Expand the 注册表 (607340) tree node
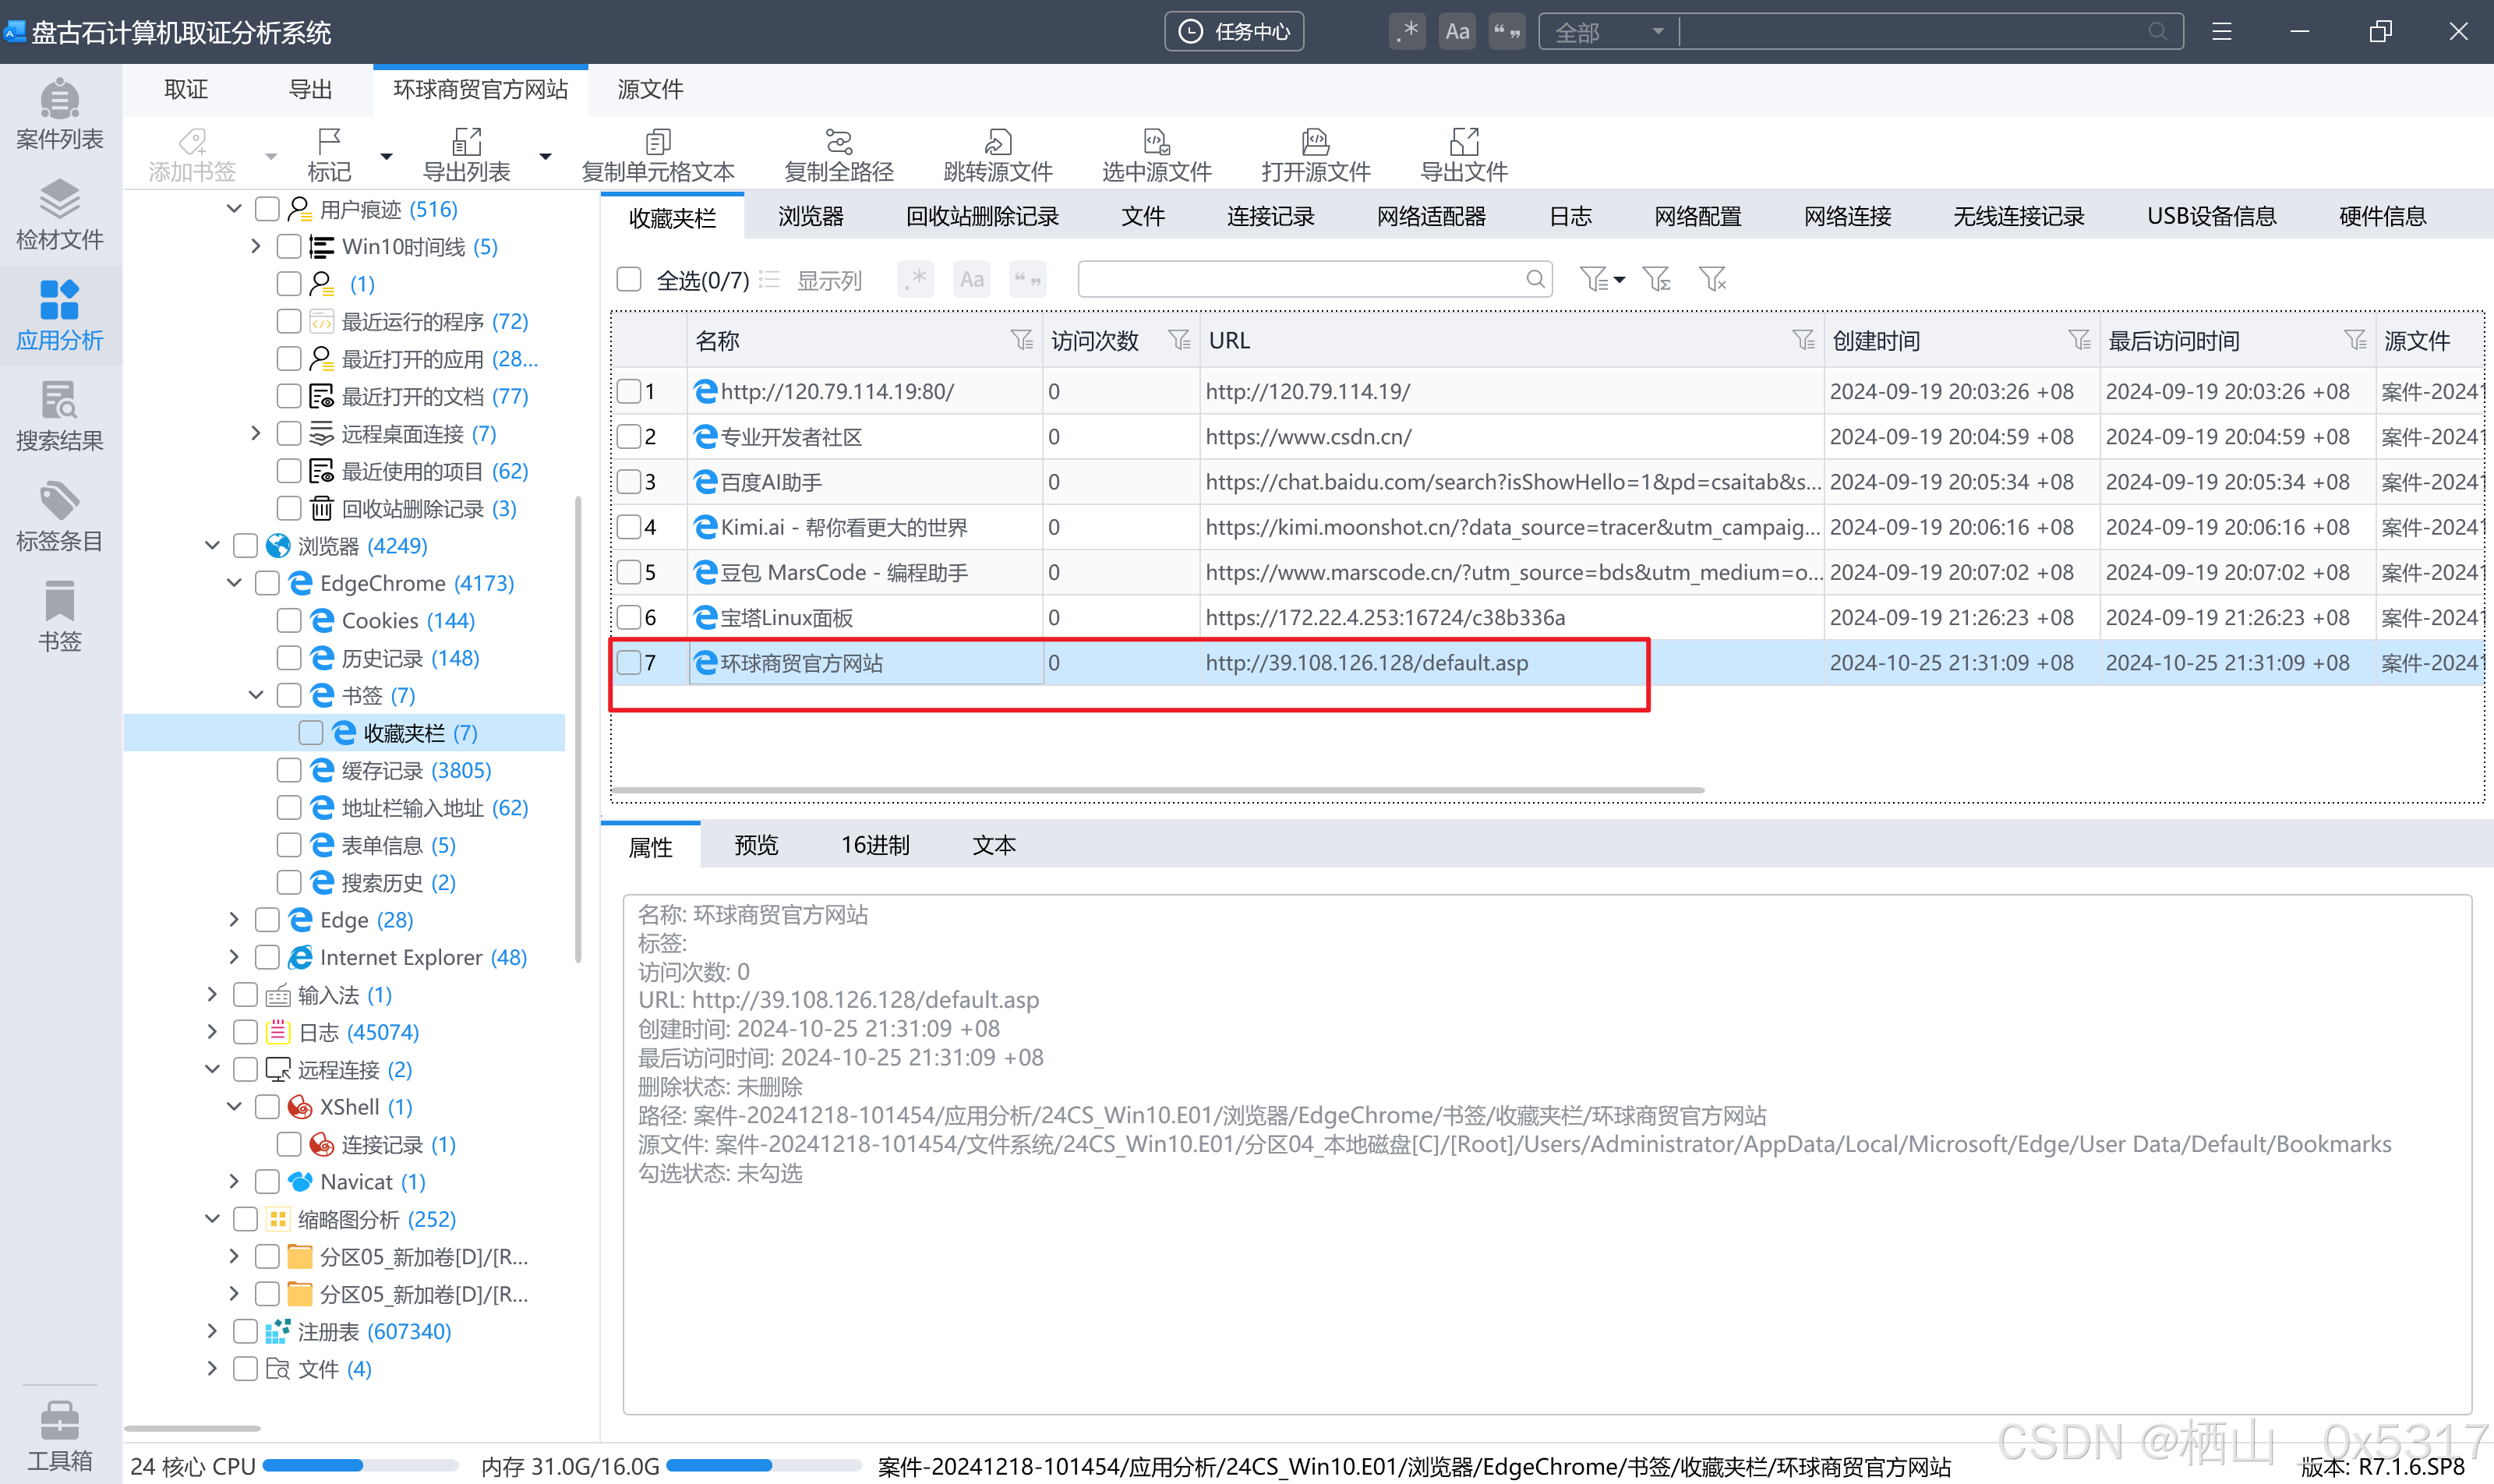 tap(212, 1331)
